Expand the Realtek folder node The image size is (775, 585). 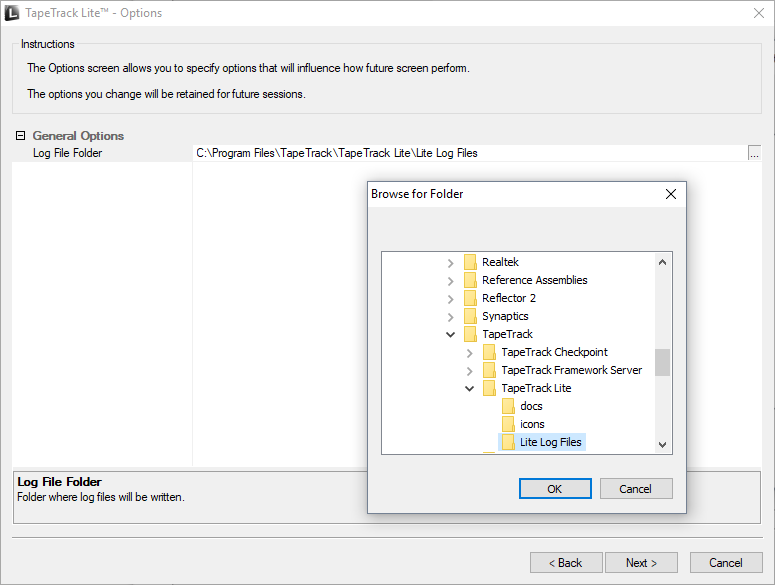[x=450, y=263]
